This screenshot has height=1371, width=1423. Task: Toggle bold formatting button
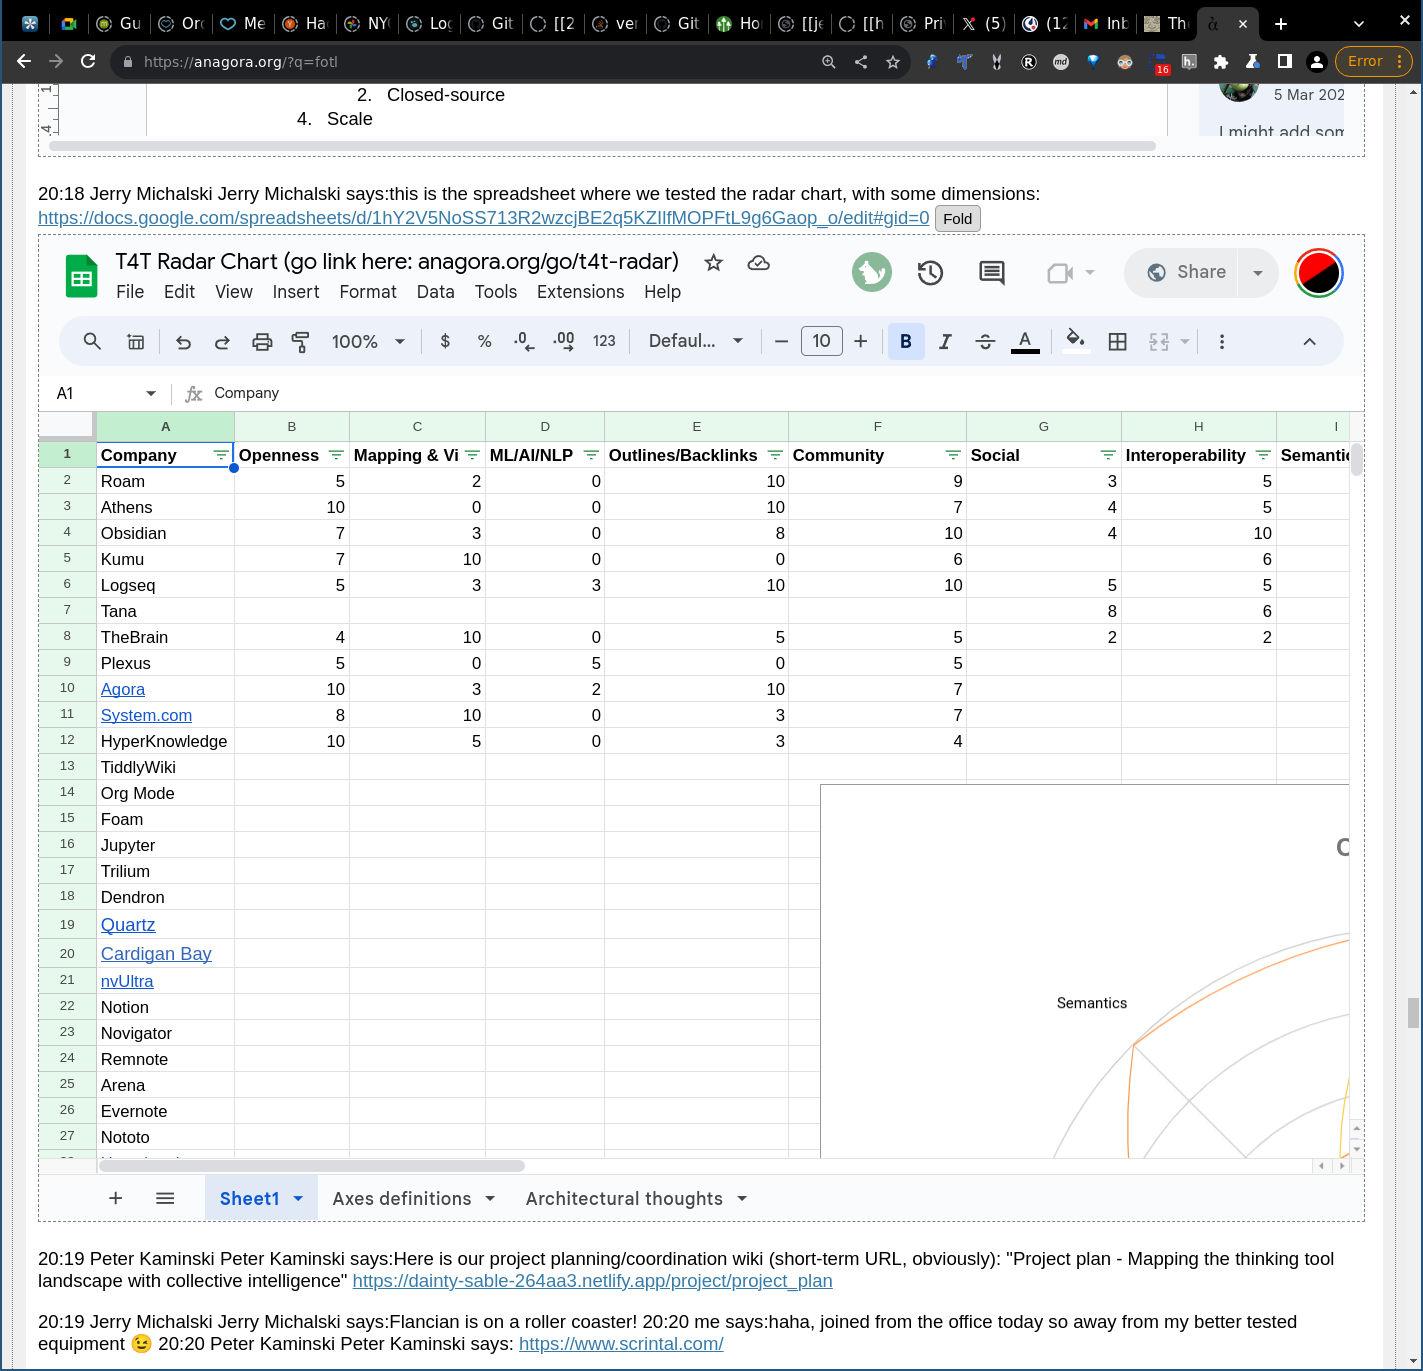905,342
